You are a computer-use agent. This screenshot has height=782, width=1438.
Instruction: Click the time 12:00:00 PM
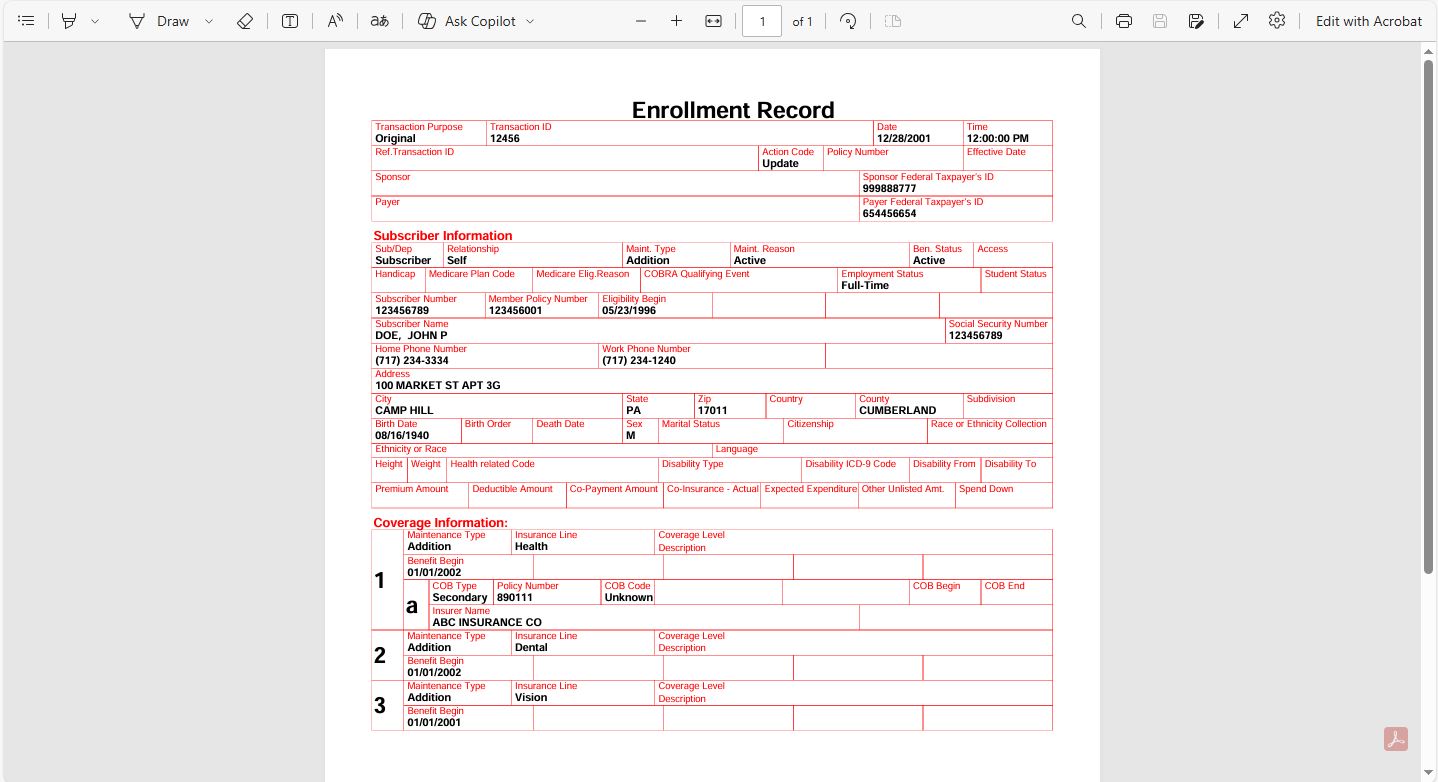[x=998, y=139]
